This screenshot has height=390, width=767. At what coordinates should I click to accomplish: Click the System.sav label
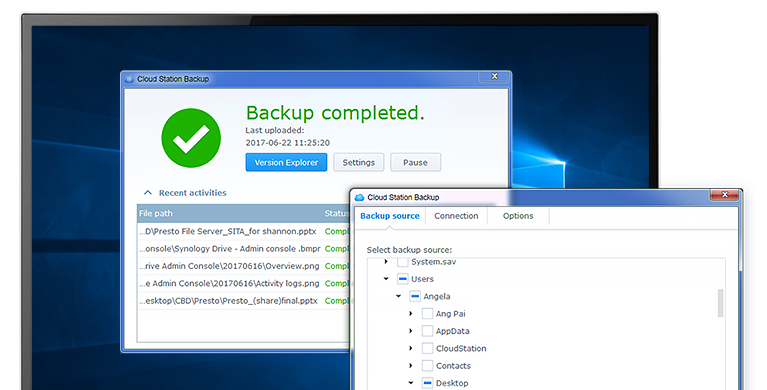tap(433, 262)
